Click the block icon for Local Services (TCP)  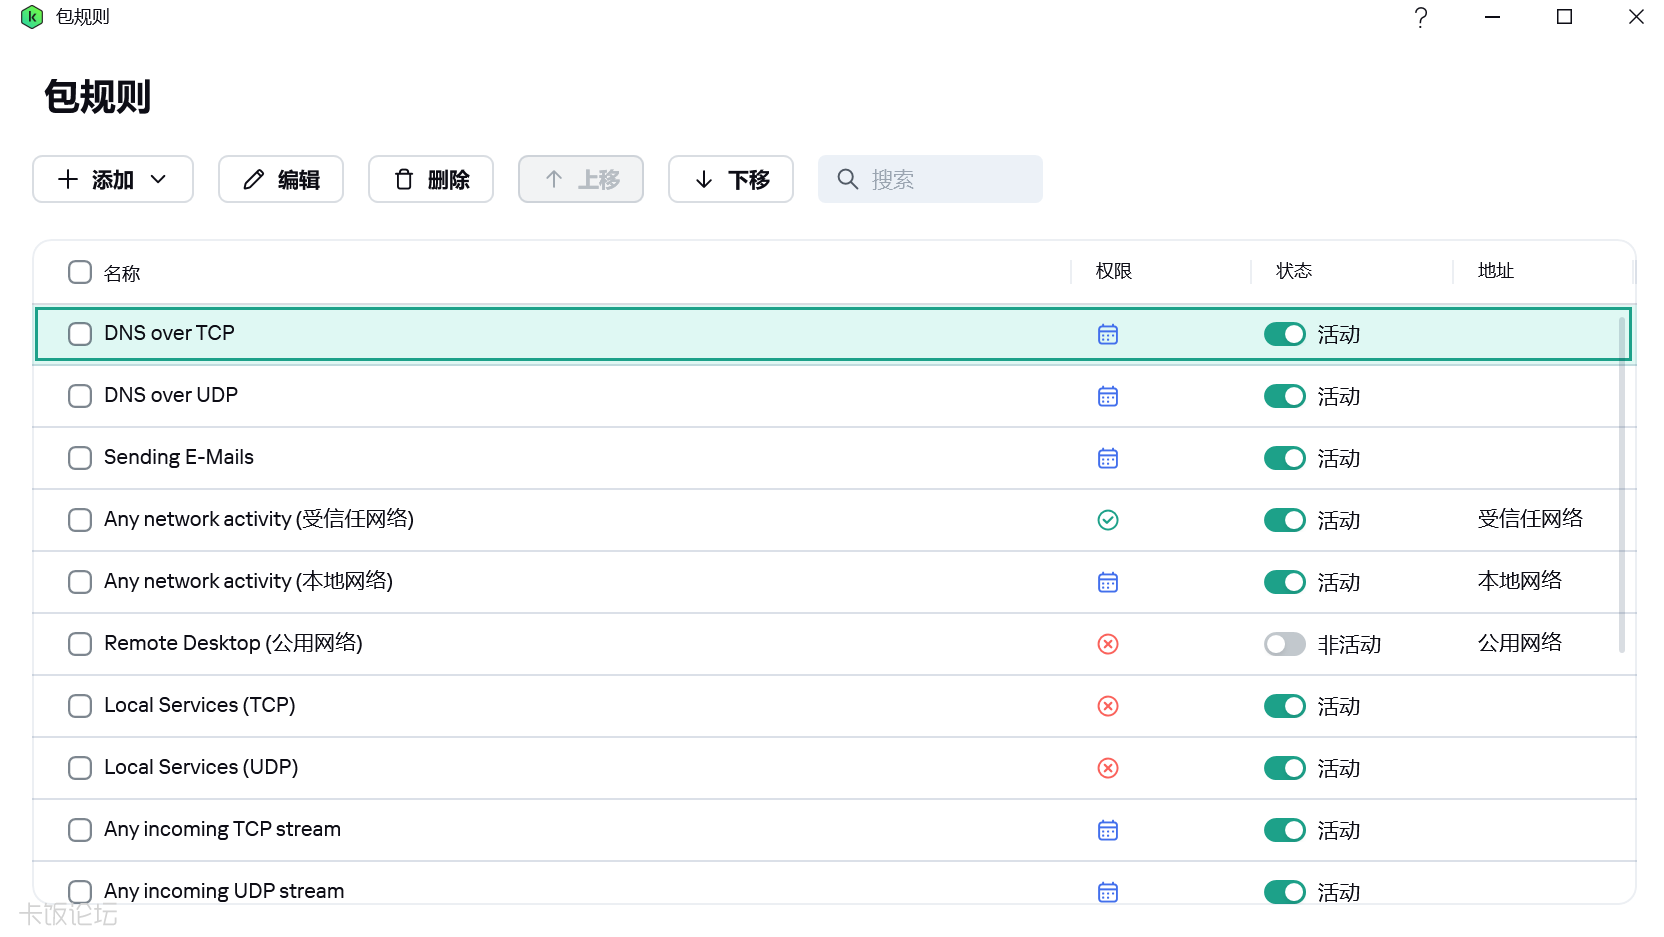1108,706
